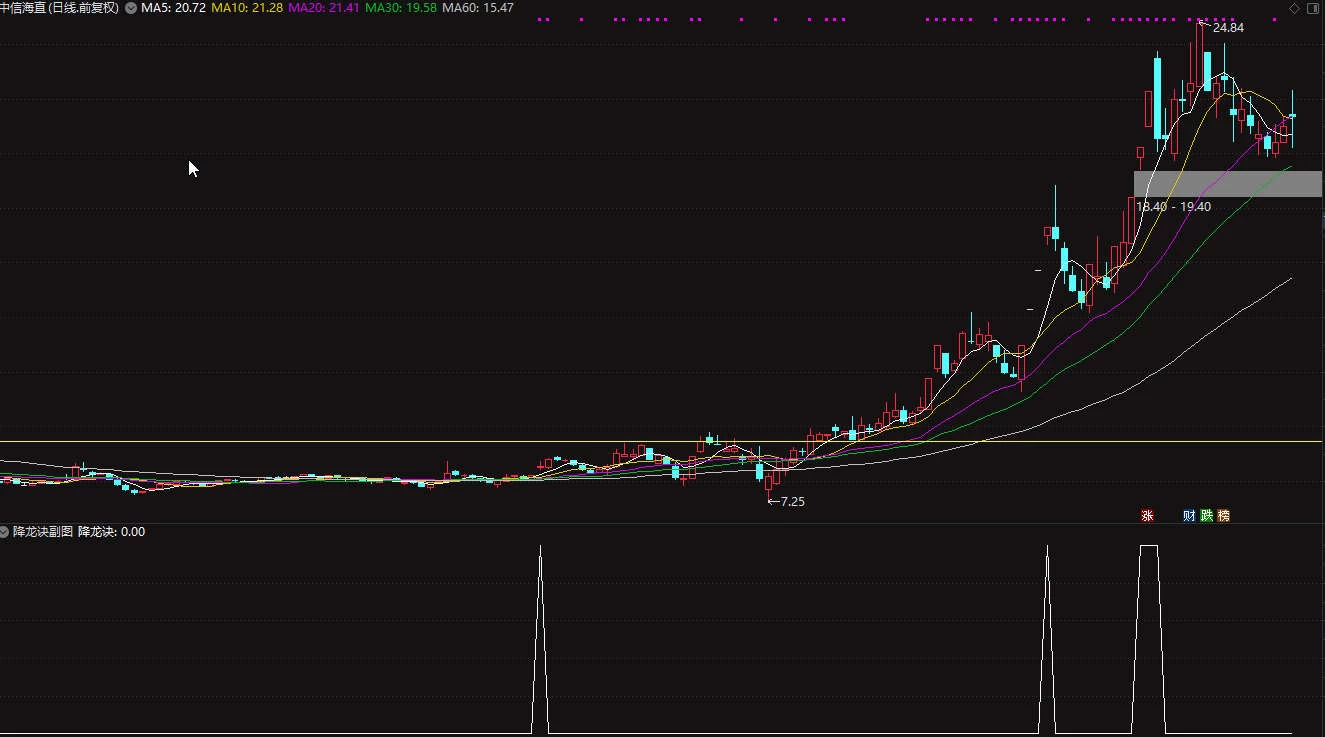Image resolution: width=1325 pixels, height=737 pixels.
Task: Open the orange 榜 ranking marker
Action: pyautogui.click(x=1224, y=515)
